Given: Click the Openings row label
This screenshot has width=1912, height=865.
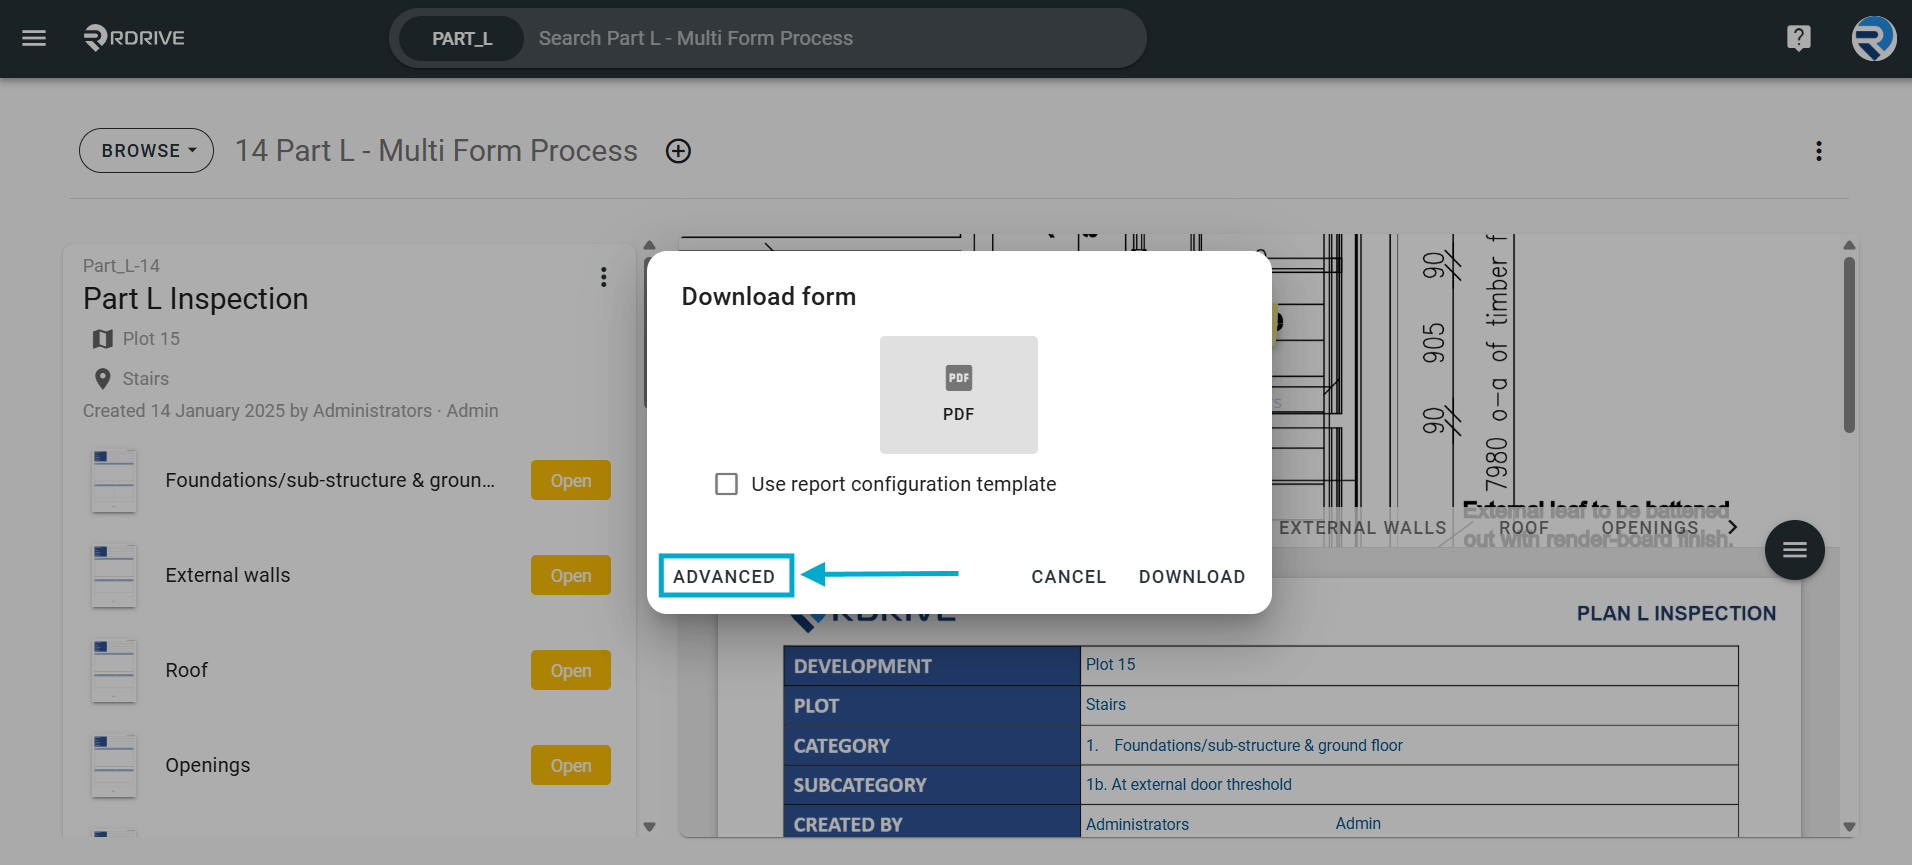Looking at the screenshot, I should tap(207, 766).
